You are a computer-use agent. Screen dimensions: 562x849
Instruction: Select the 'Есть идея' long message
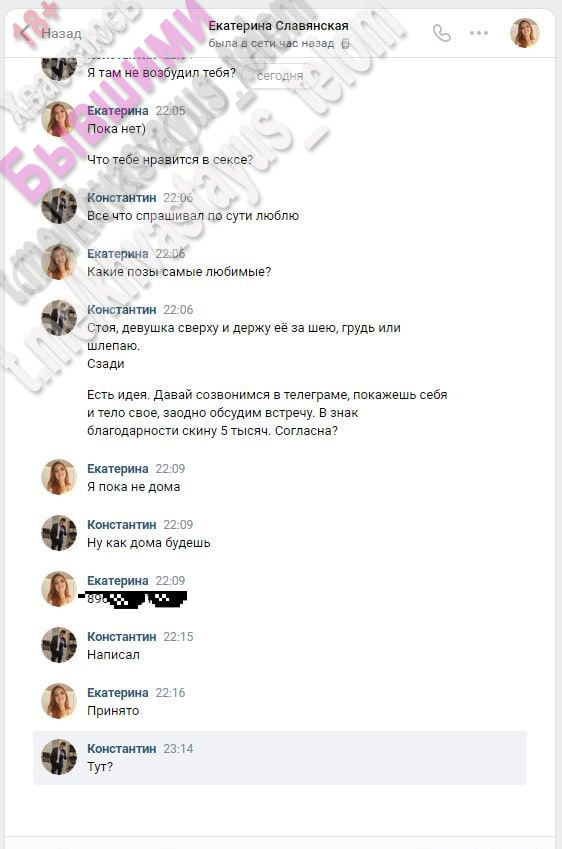pyautogui.click(x=267, y=413)
